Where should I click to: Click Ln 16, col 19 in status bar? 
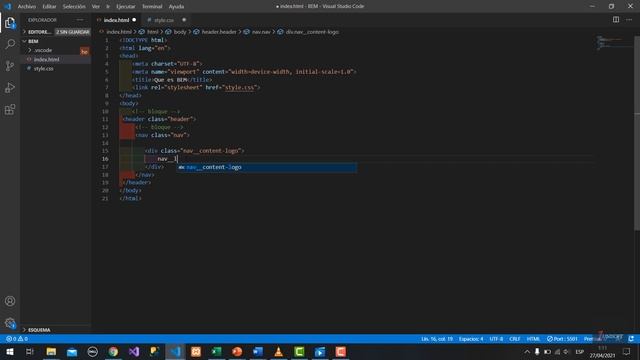pyautogui.click(x=437, y=339)
